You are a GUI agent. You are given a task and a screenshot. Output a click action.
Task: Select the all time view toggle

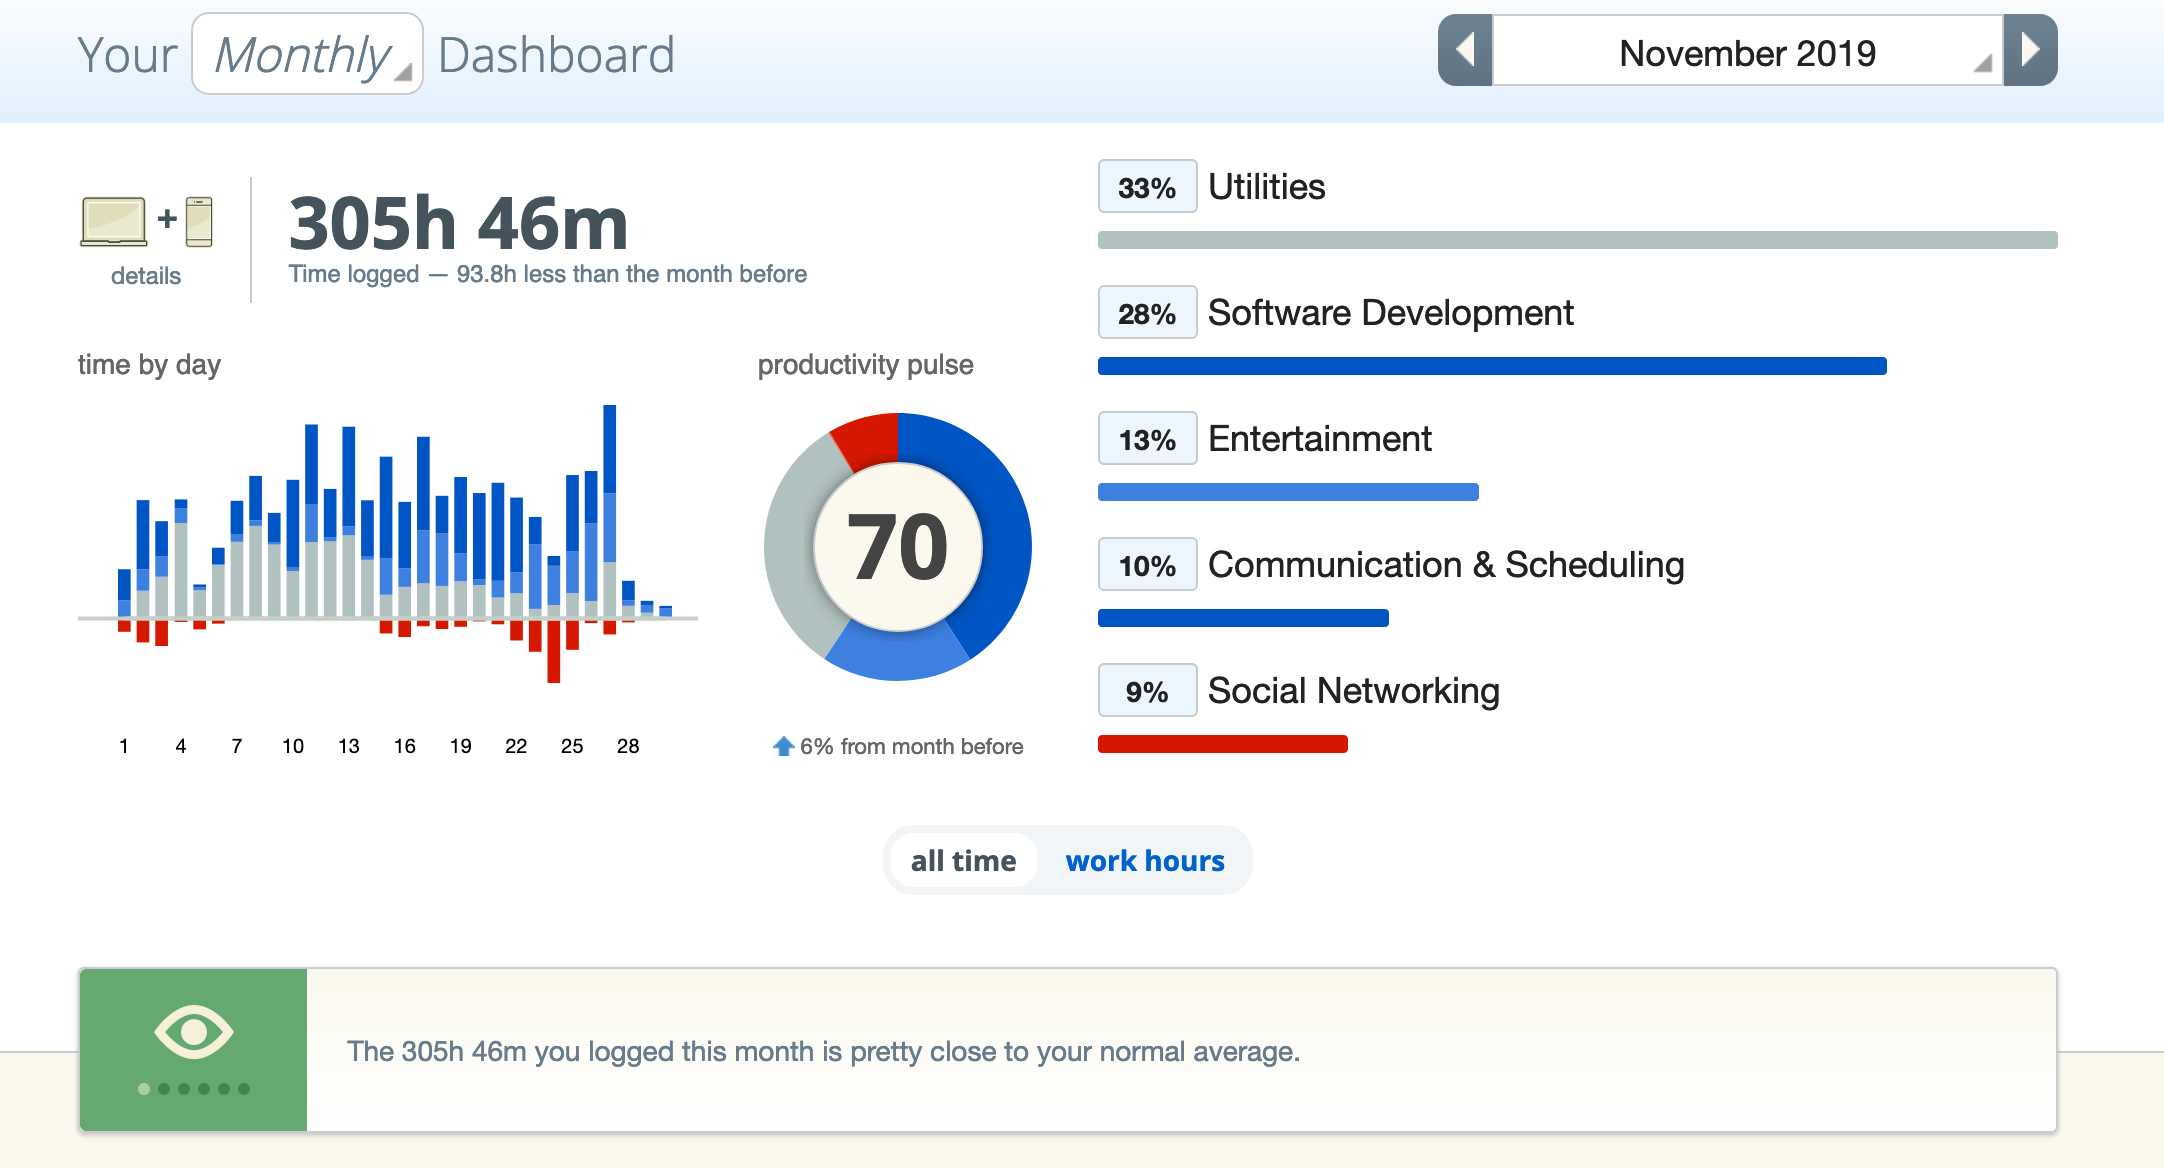pyautogui.click(x=962, y=861)
